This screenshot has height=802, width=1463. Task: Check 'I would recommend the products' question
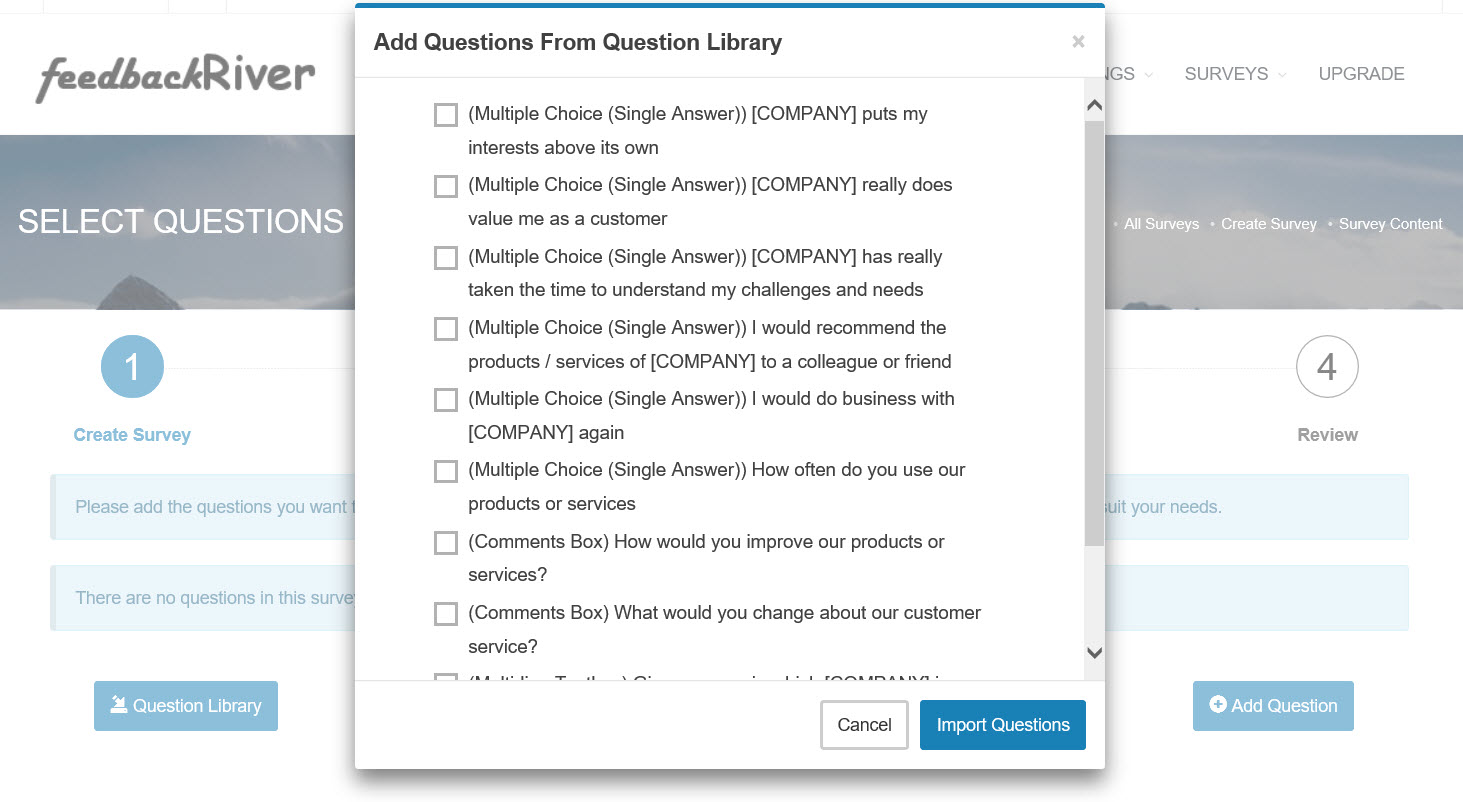click(x=446, y=329)
